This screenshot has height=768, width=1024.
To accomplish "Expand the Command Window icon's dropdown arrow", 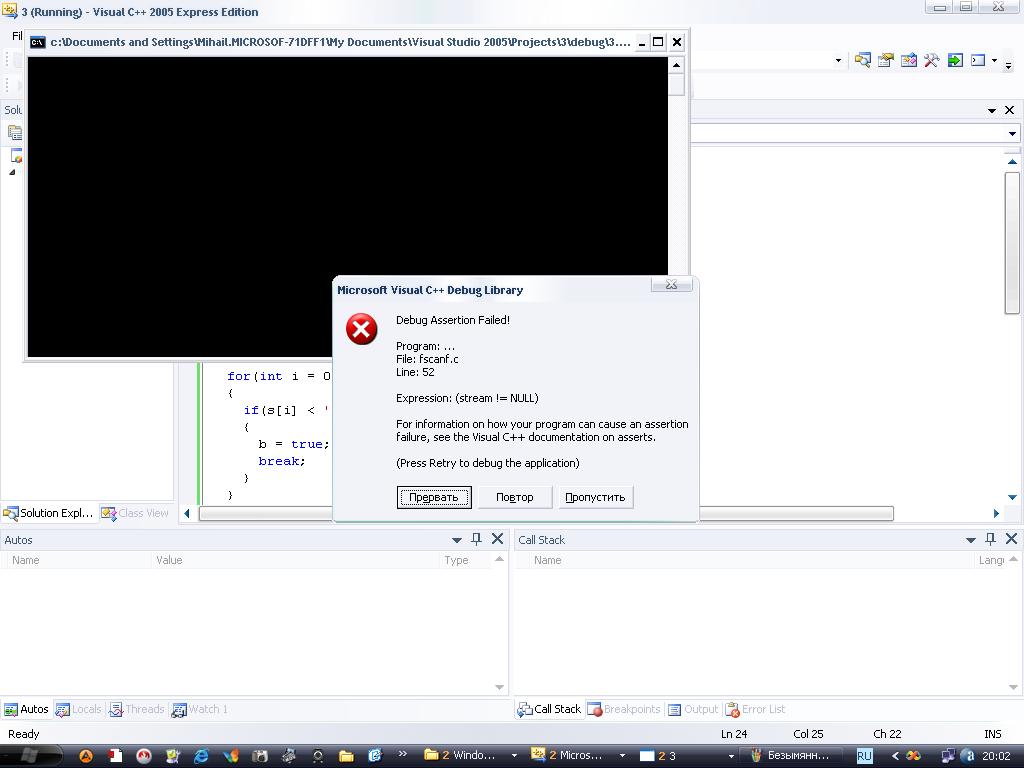I will coord(994,61).
